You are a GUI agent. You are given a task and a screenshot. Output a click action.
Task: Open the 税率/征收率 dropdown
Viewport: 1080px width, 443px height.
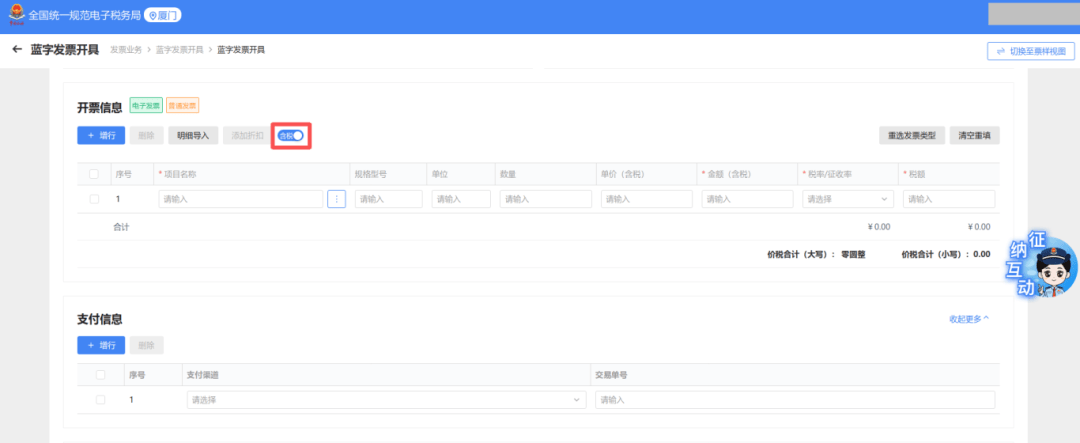click(x=848, y=199)
